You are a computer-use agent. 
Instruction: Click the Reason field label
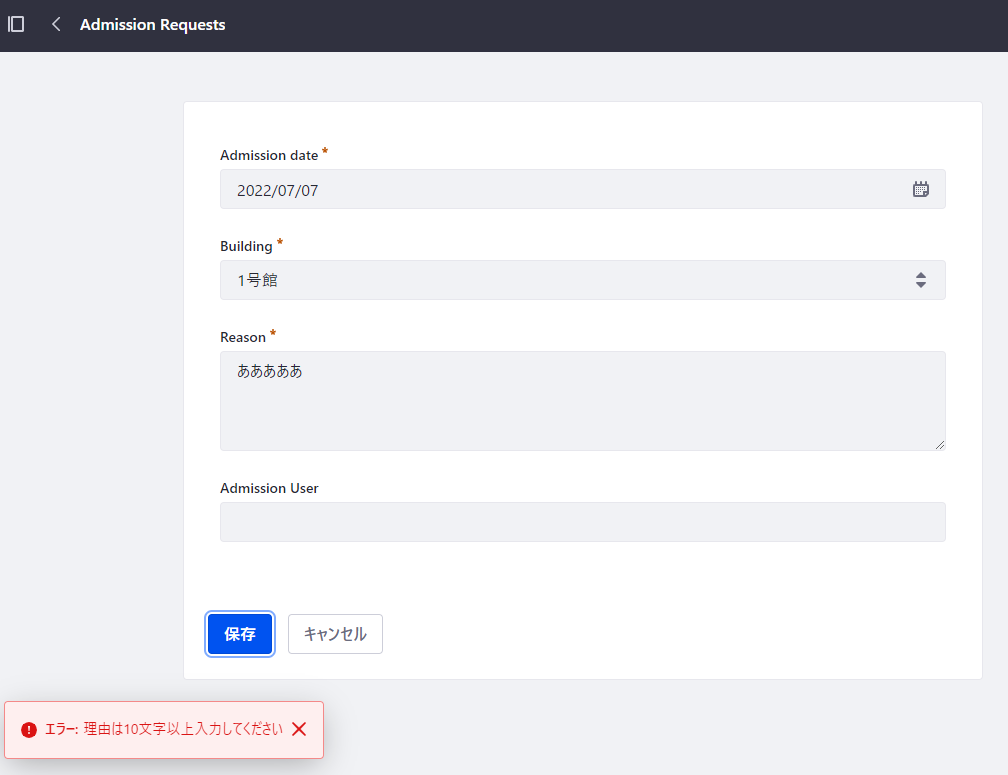pyautogui.click(x=242, y=337)
